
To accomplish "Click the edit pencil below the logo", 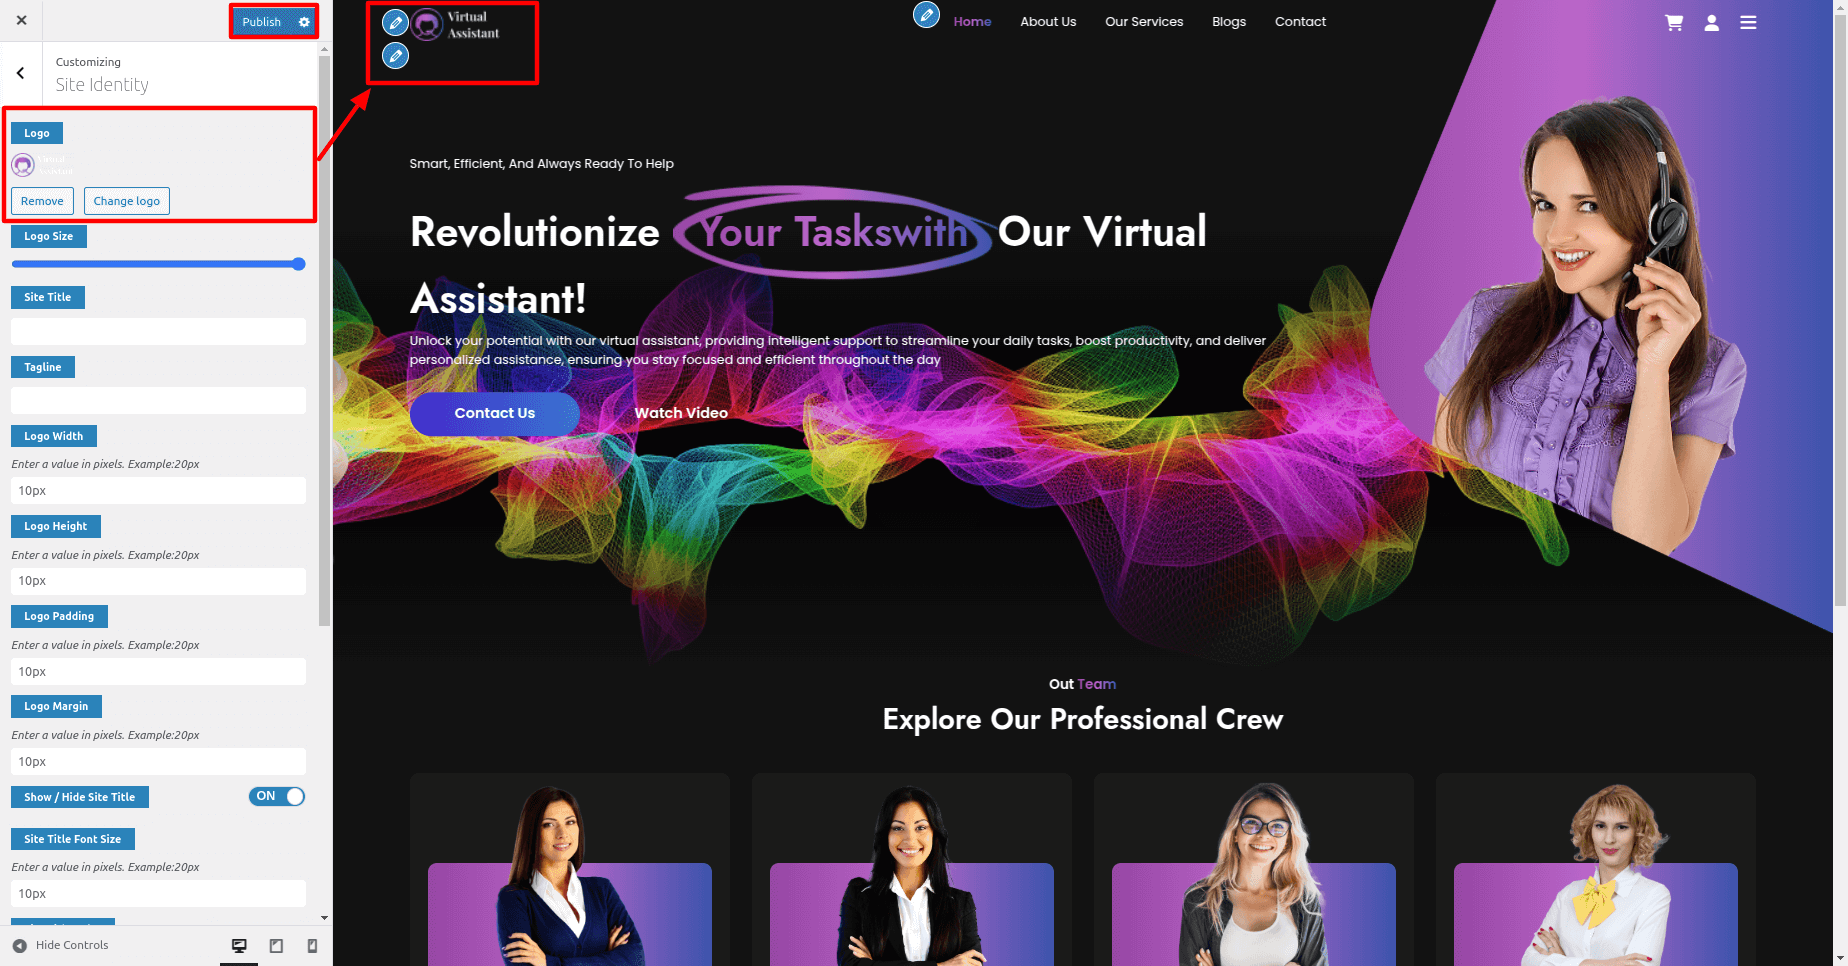I will tap(396, 56).
